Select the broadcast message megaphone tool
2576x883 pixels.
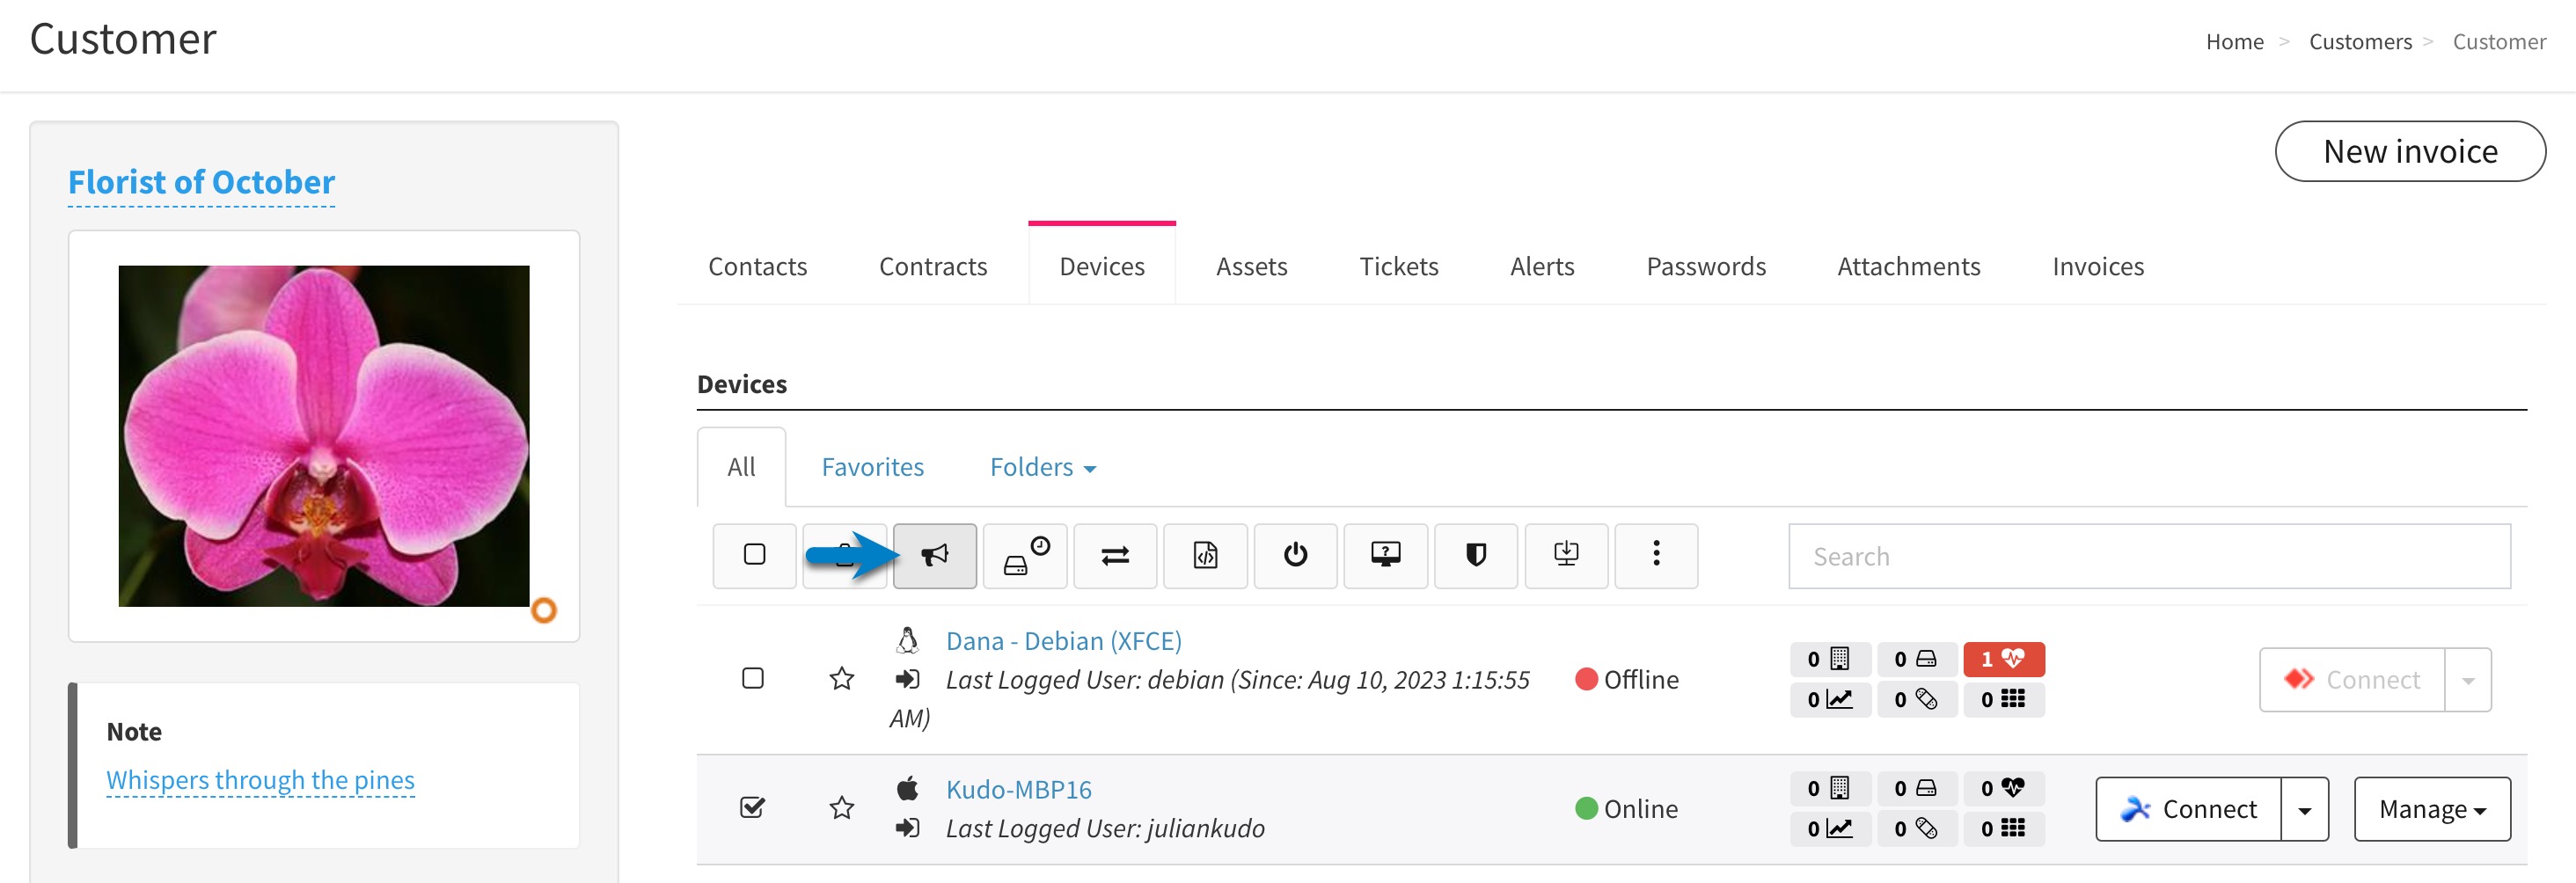pyautogui.click(x=934, y=556)
